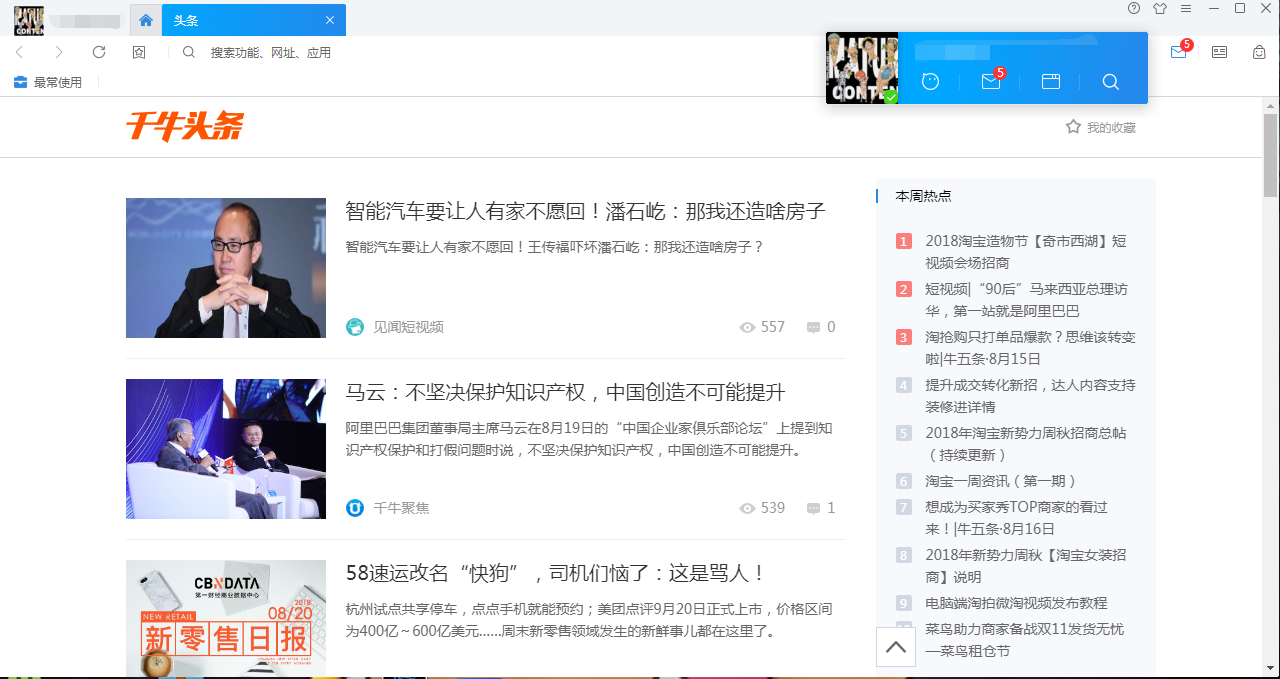Image resolution: width=1280 pixels, height=679 pixels.
Task: Open hot item 2018年新势力周秋【淘宝女装招商】
Action: (1026, 566)
